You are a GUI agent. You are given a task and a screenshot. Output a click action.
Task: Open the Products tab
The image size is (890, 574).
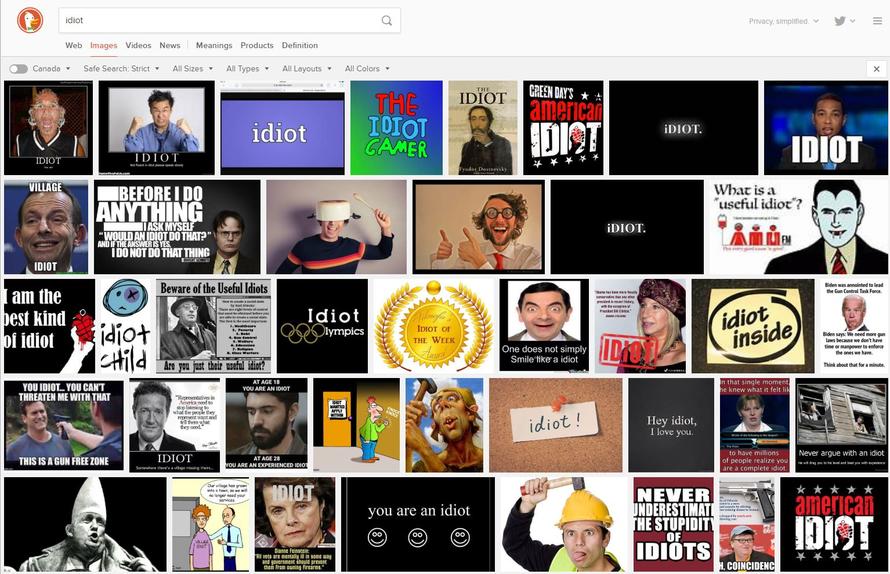coord(257,45)
